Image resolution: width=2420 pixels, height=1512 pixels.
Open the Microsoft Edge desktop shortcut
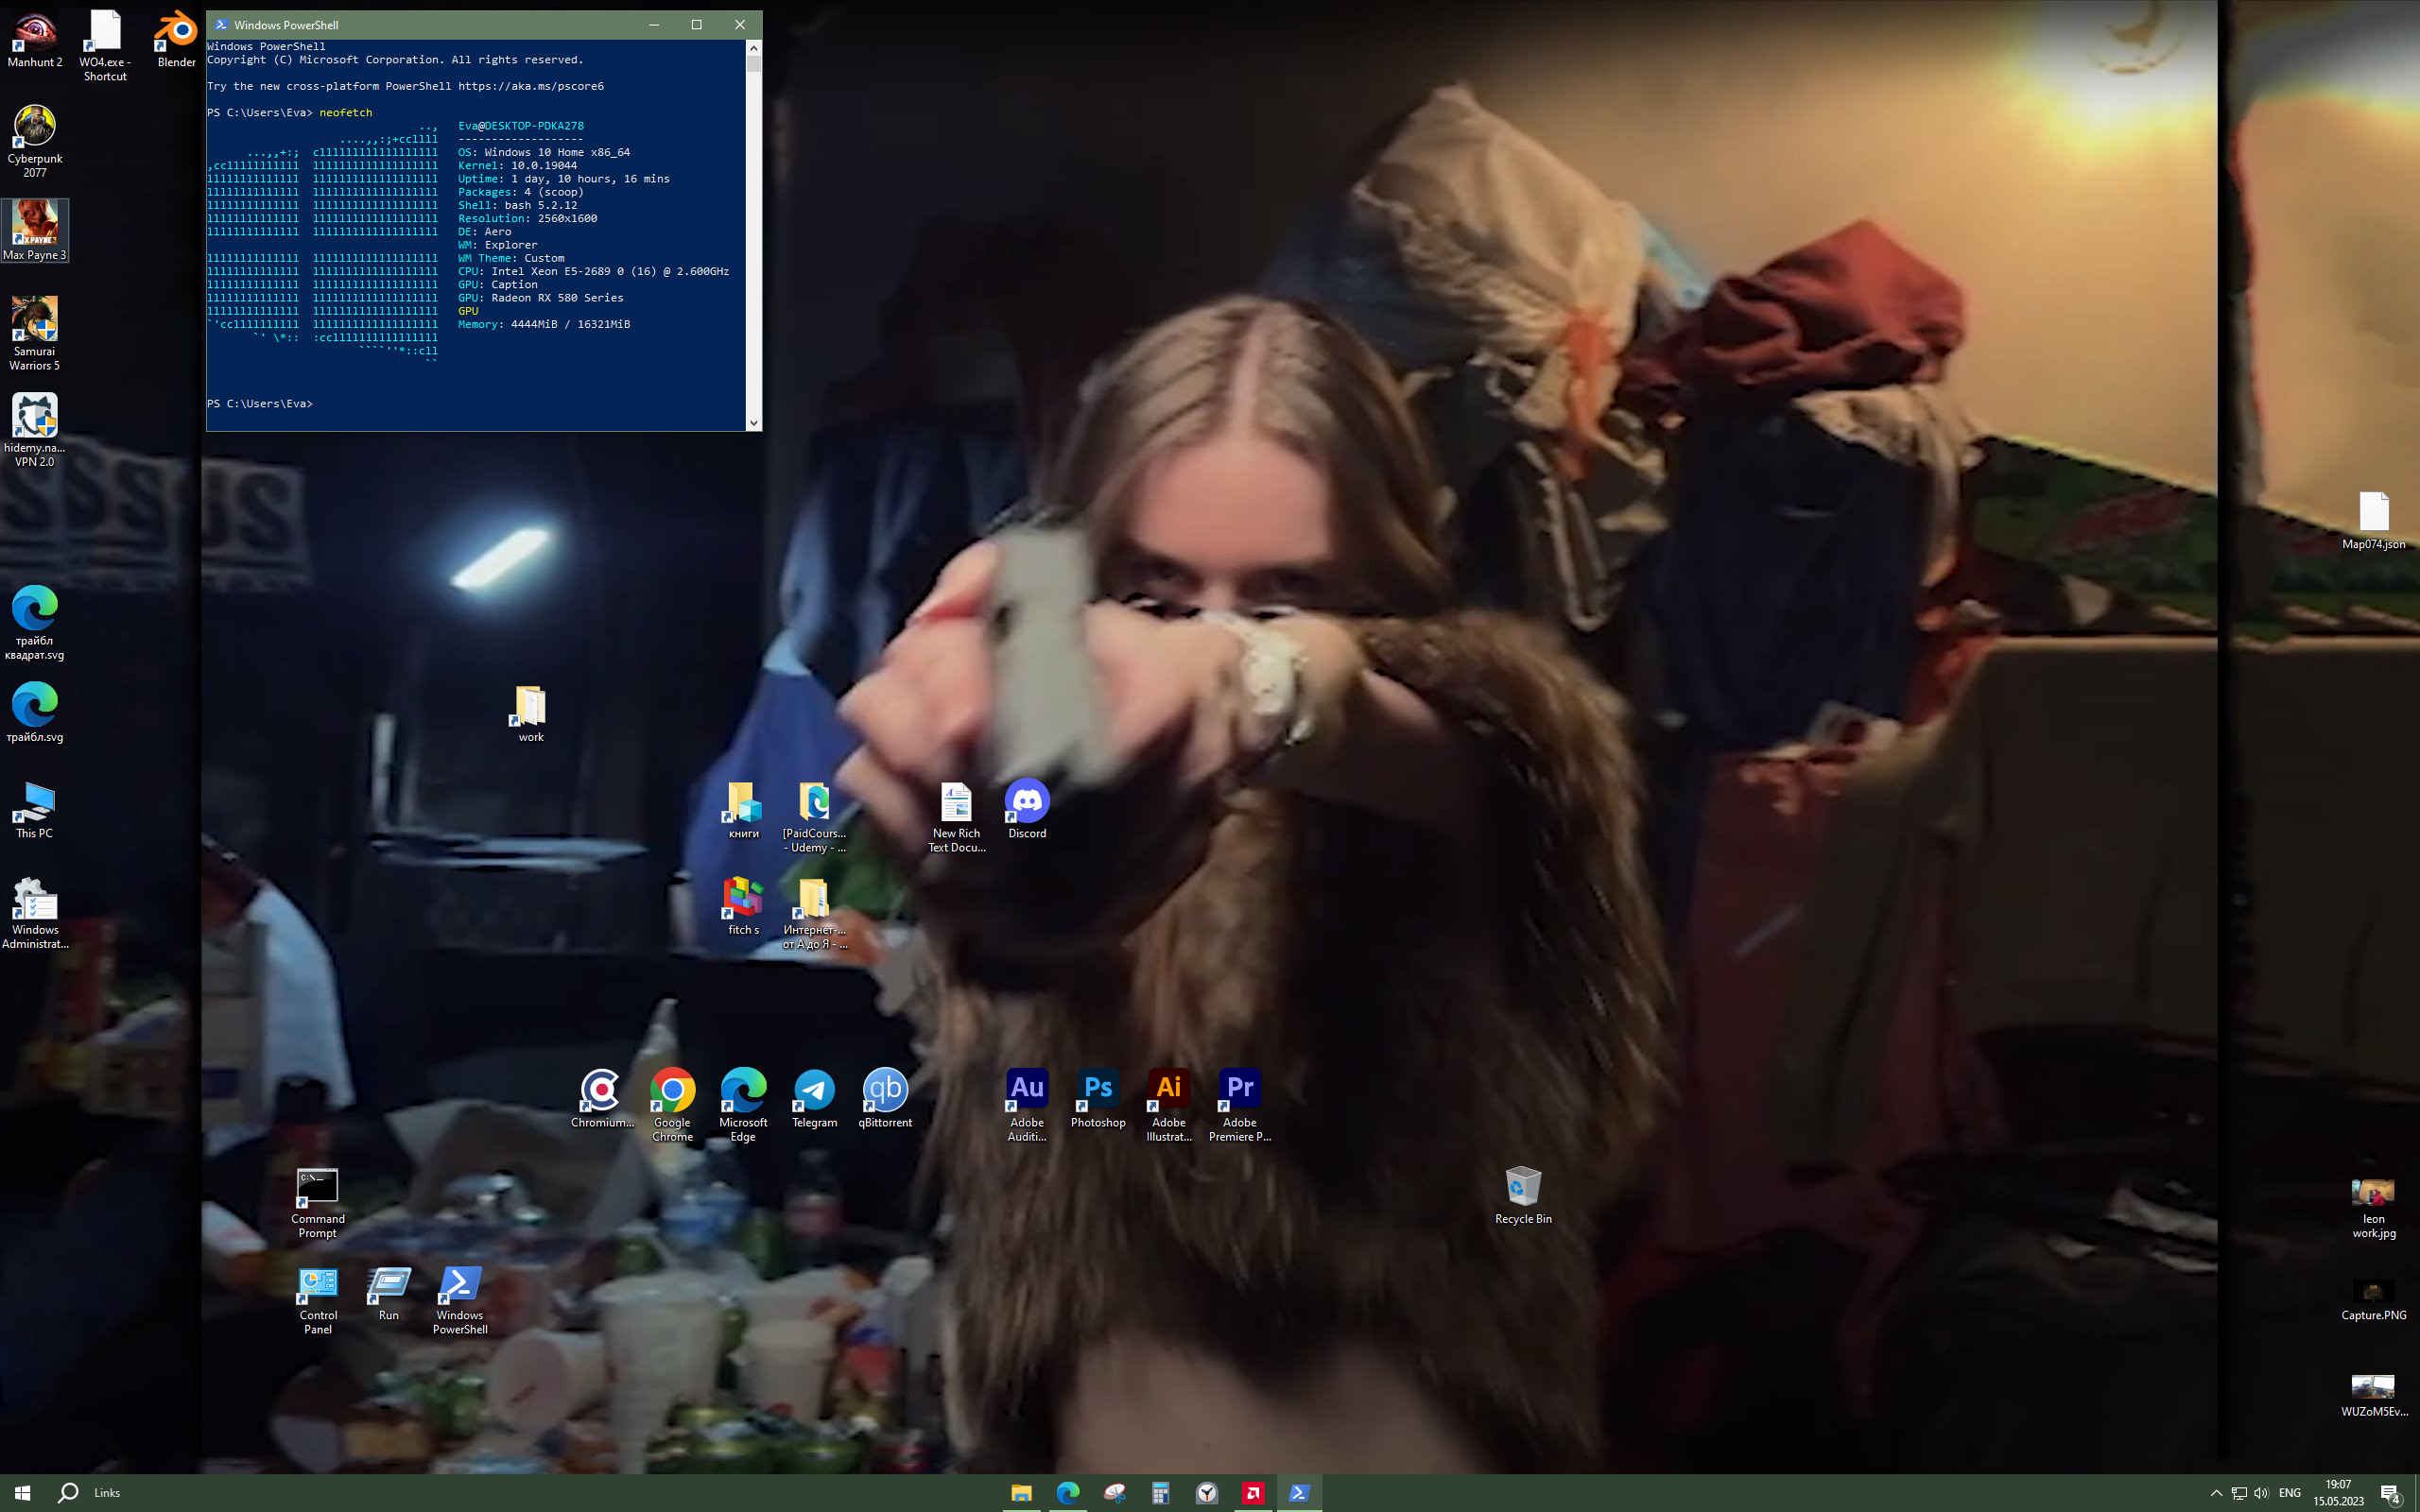[743, 1105]
